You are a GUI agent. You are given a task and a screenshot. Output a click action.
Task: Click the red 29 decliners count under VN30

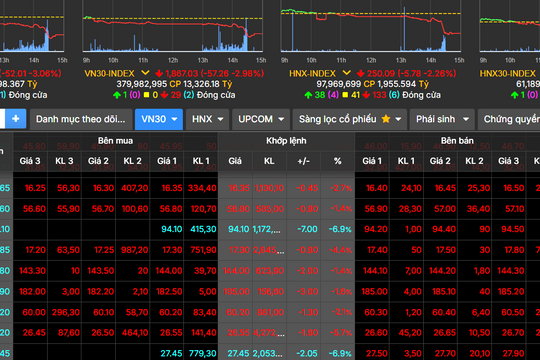click(176, 95)
